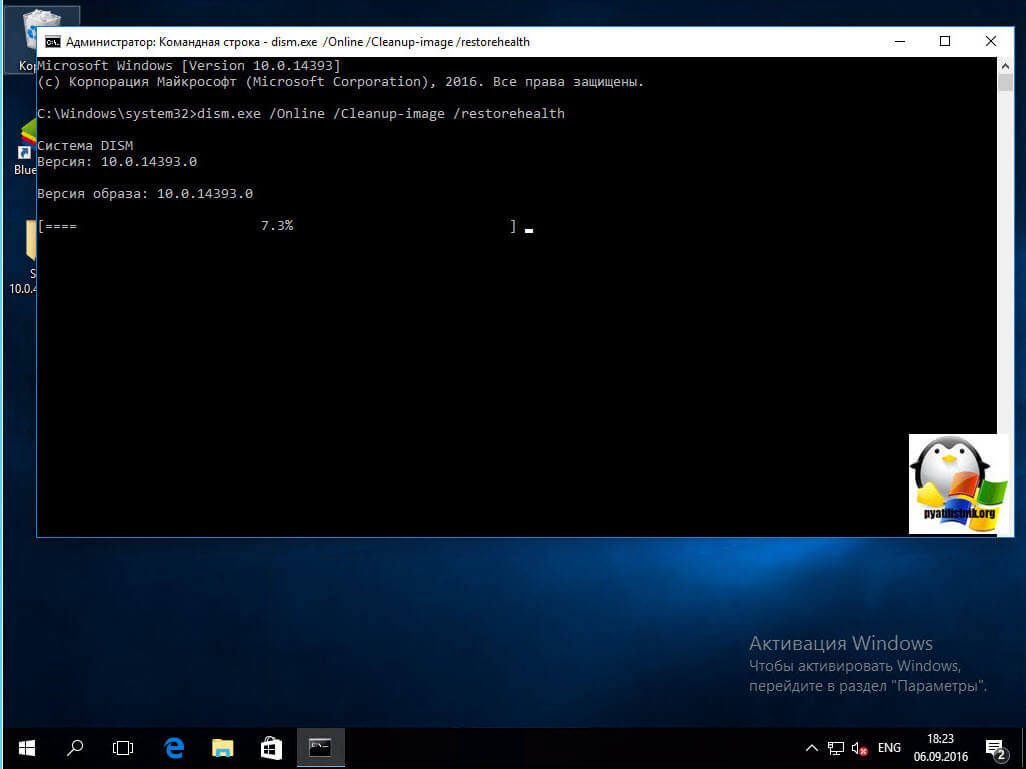Maximize the Command Prompt window

(945, 41)
